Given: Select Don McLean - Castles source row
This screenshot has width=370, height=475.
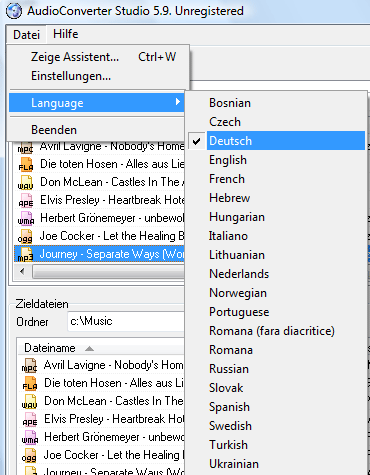Looking at the screenshot, I should click(99, 182).
